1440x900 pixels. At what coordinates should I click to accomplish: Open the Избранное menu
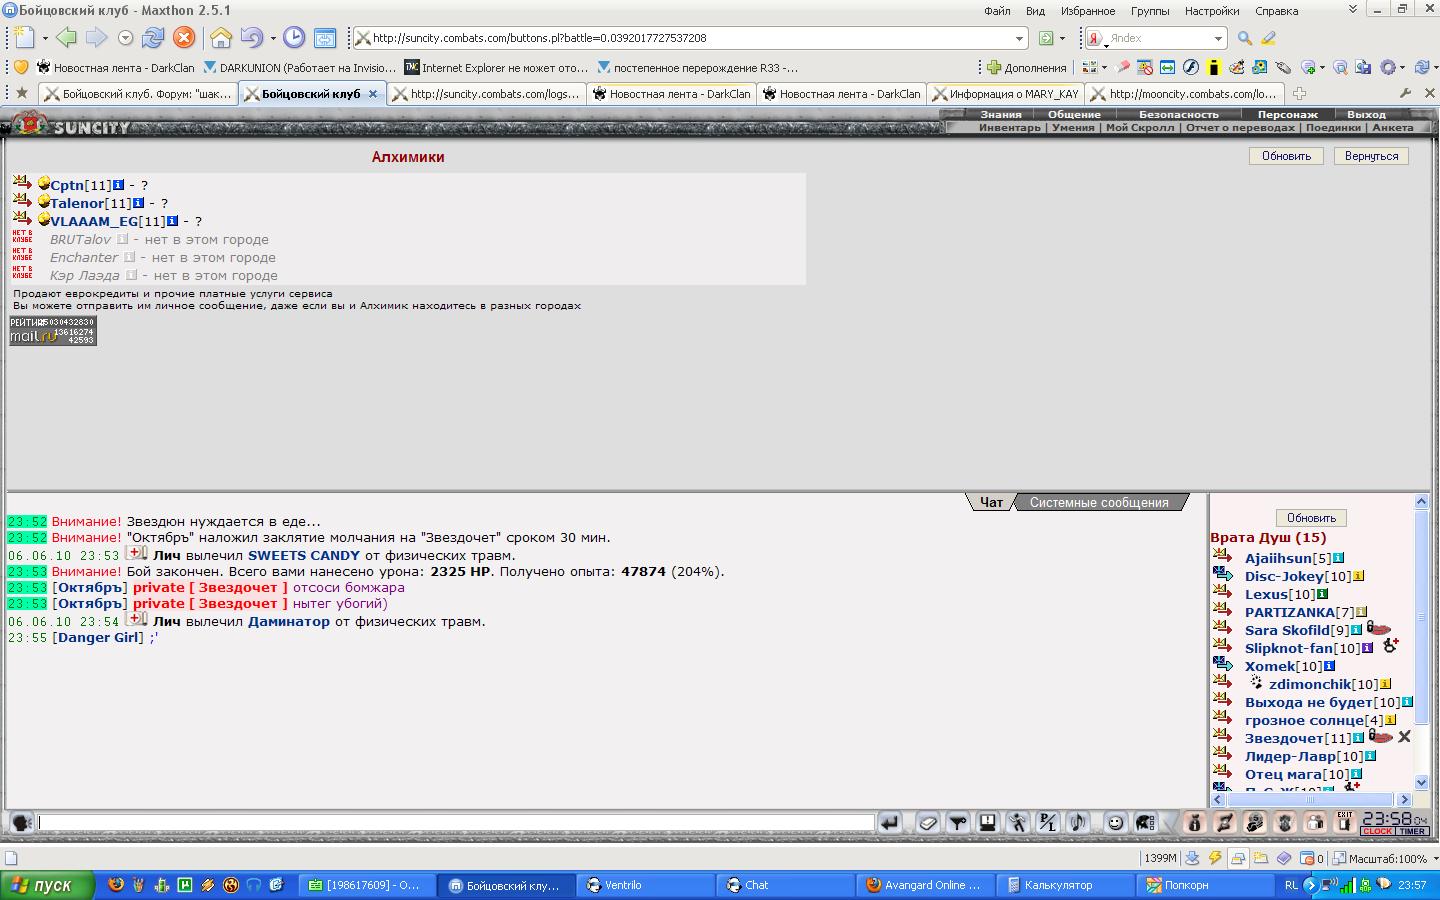tap(1087, 11)
